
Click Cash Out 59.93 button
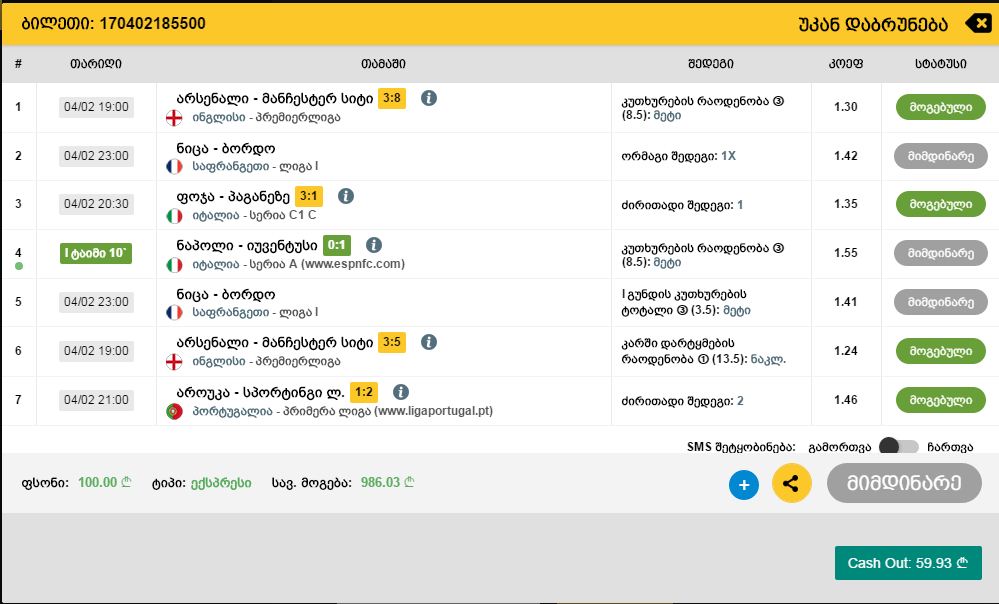908,563
